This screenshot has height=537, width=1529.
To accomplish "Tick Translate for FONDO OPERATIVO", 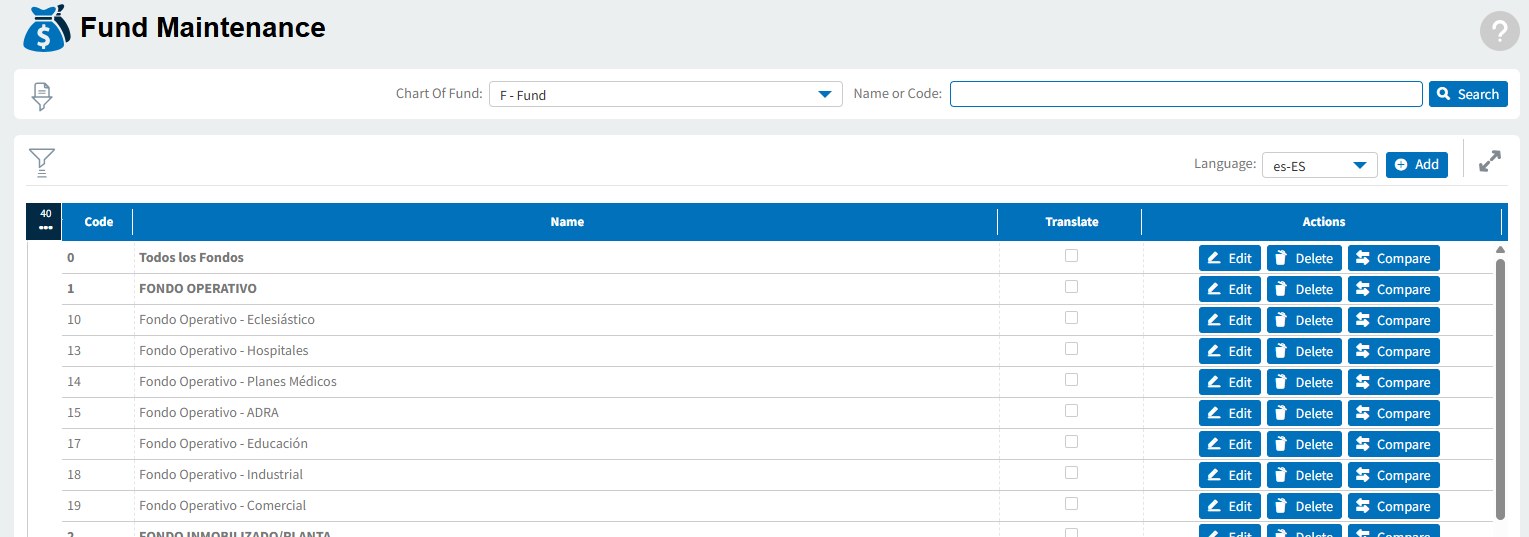I will (1071, 287).
